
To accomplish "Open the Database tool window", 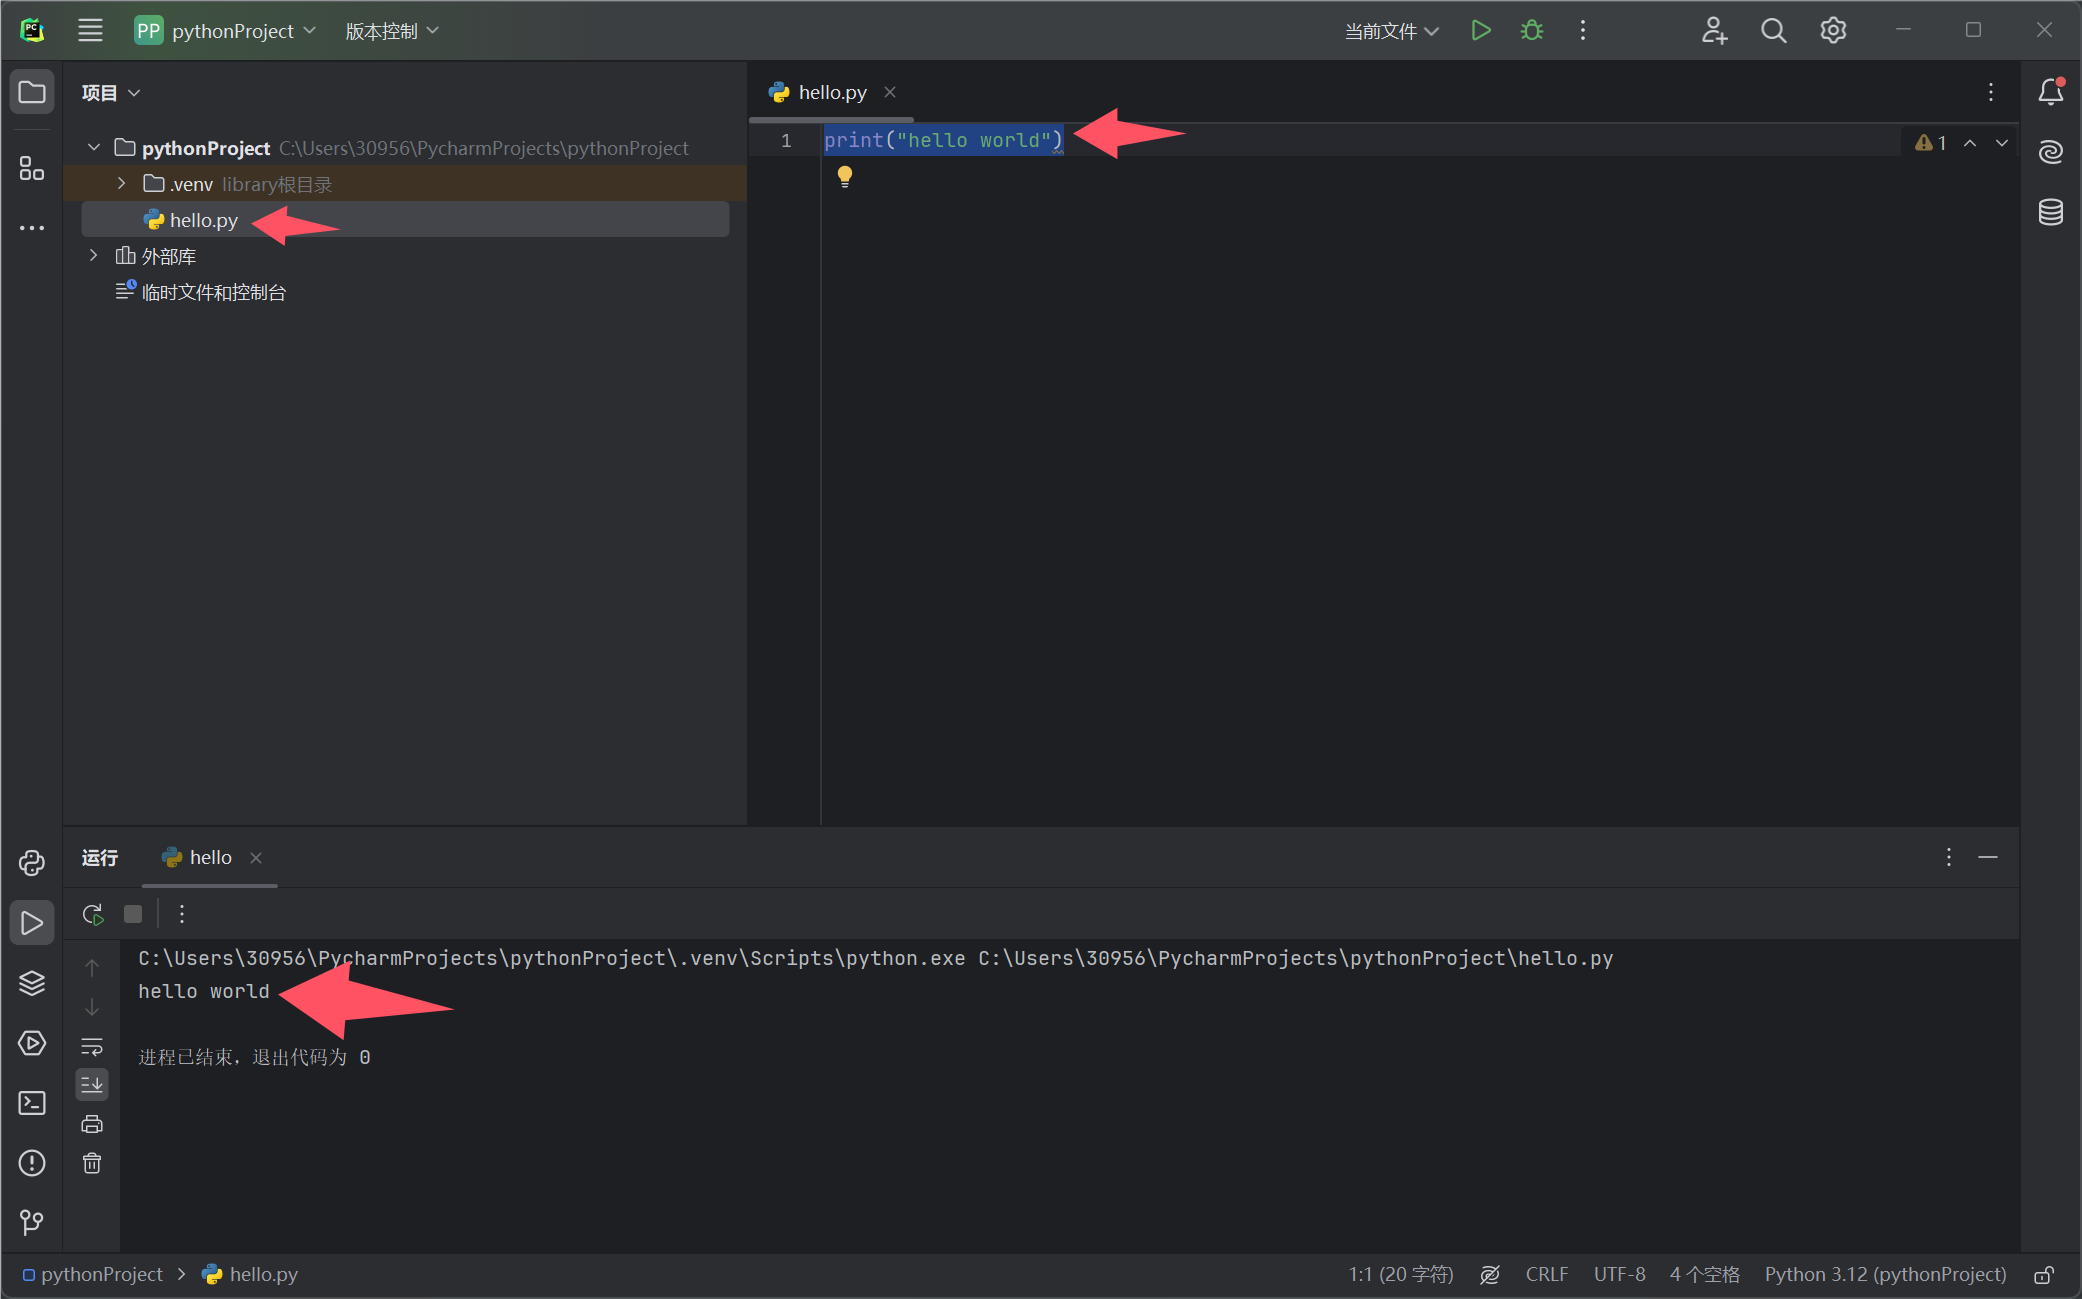I will (2050, 212).
